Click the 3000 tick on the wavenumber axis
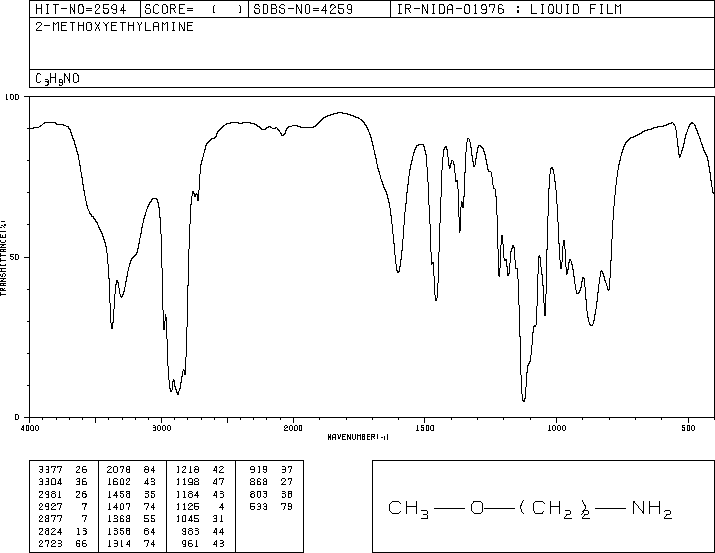The image size is (715, 553). click(x=161, y=428)
